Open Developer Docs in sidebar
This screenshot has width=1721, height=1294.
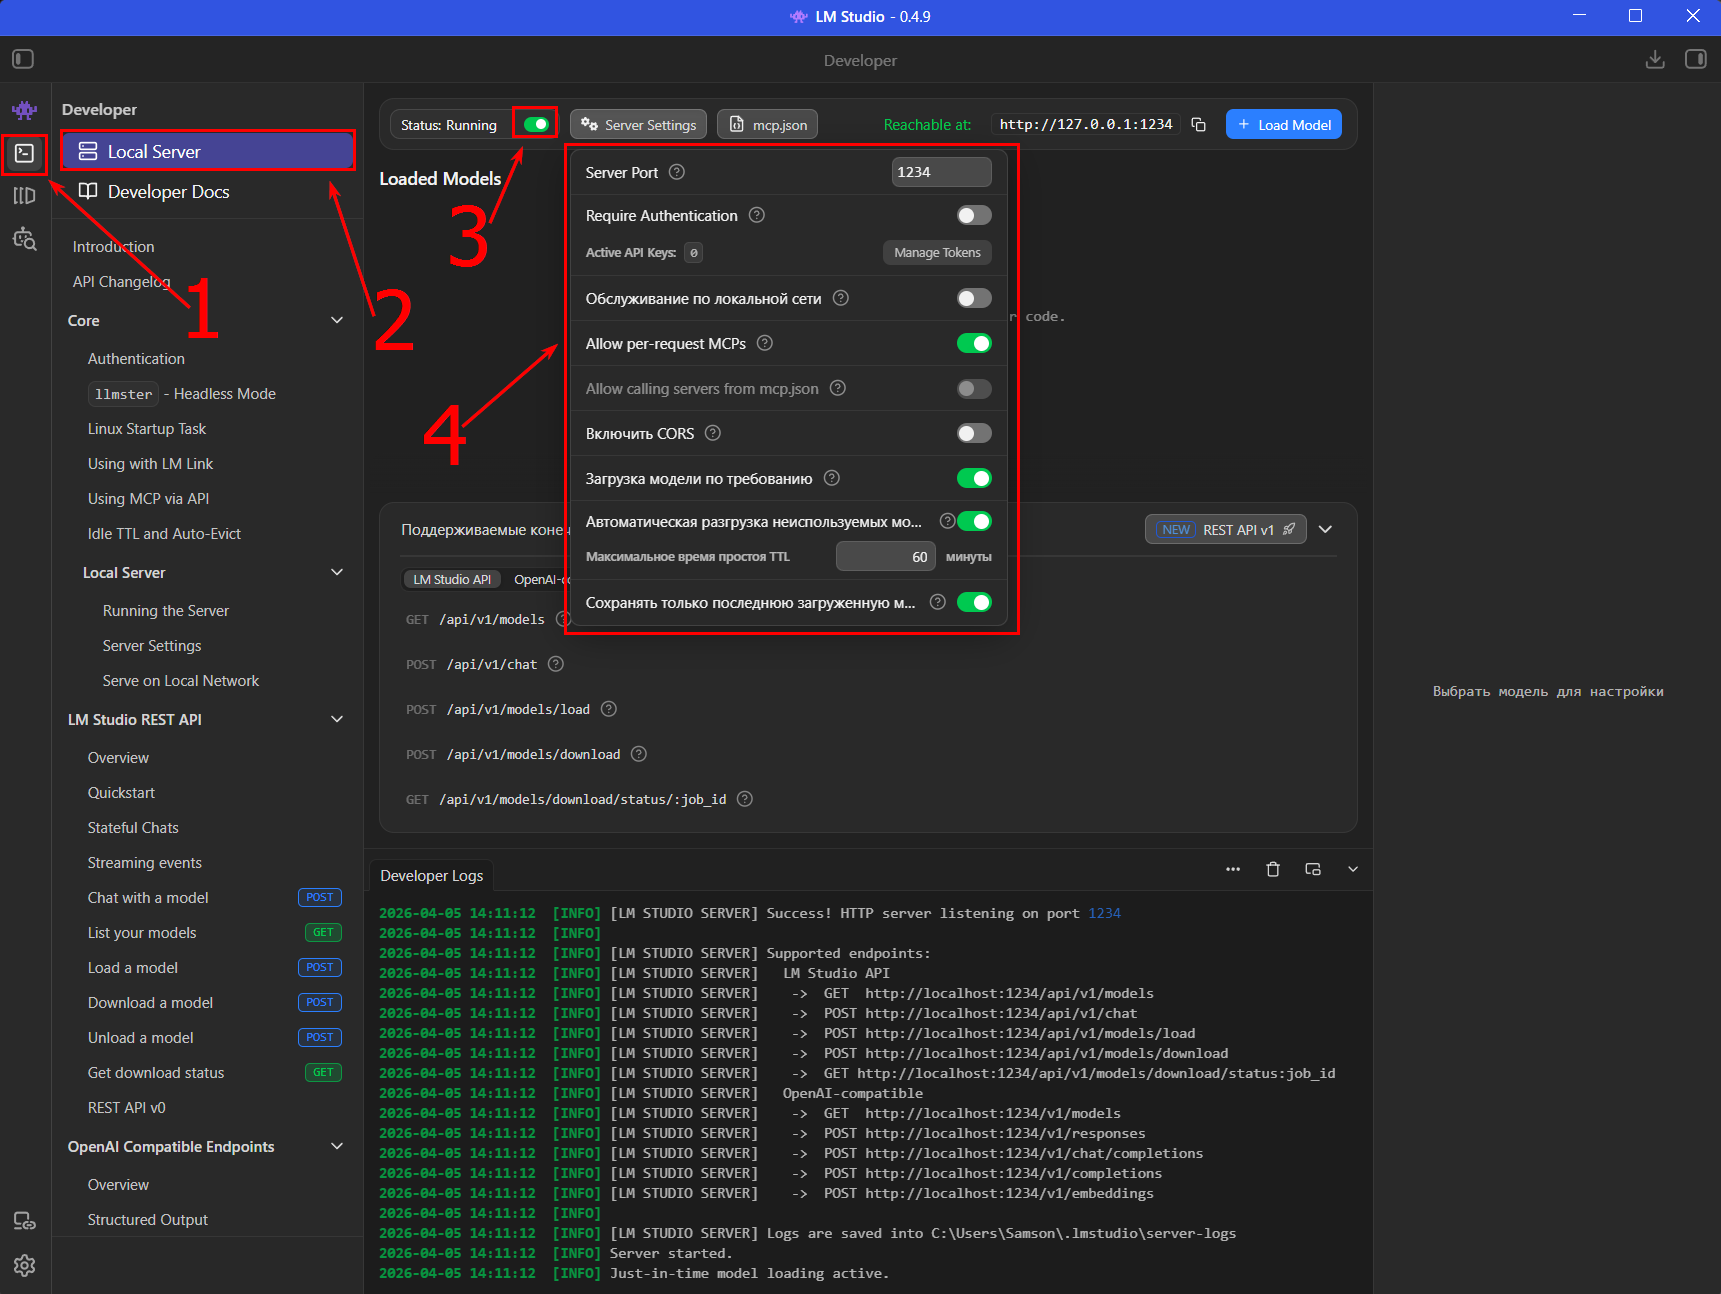168,192
